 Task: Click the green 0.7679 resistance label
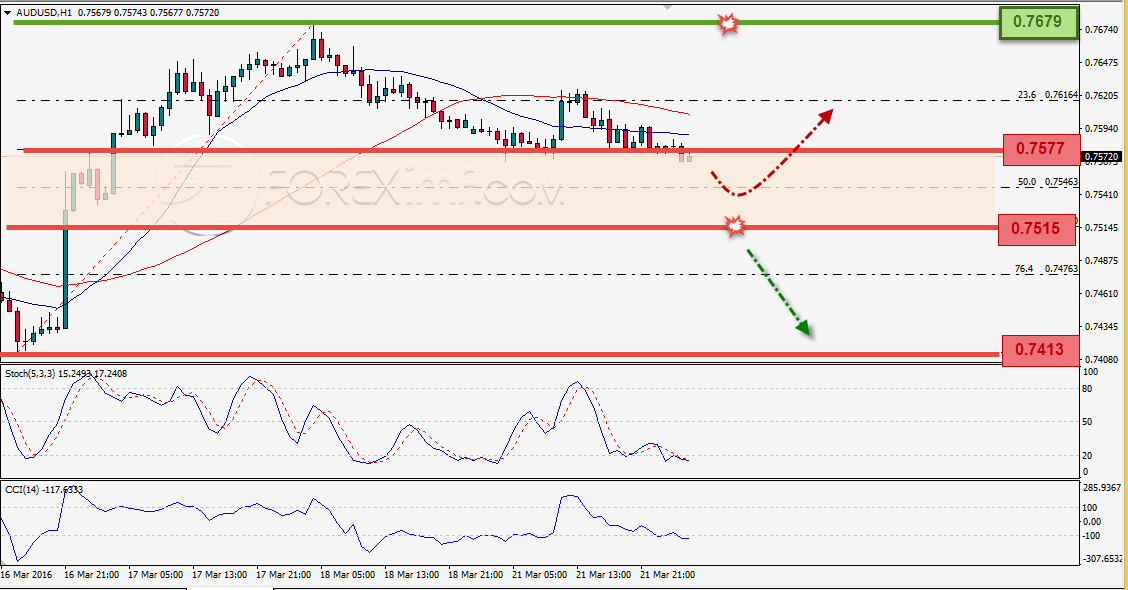(1037, 22)
